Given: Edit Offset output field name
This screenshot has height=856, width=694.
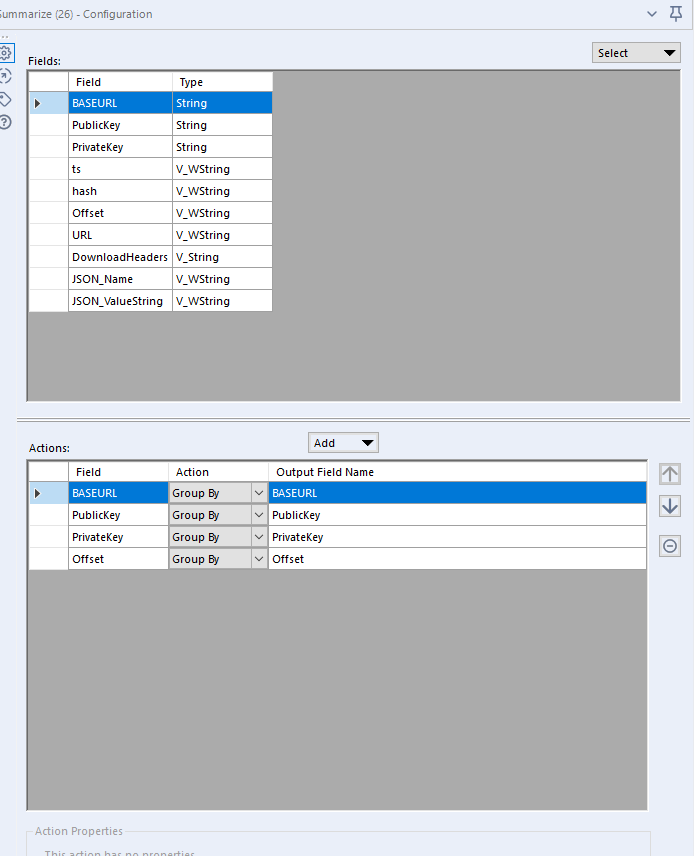Looking at the screenshot, I should tap(457, 559).
